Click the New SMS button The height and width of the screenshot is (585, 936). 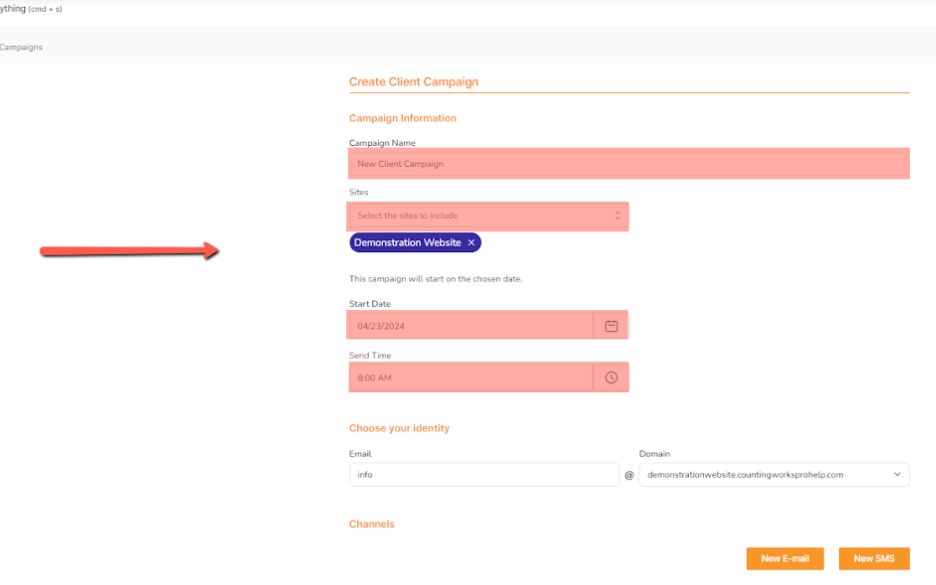pyautogui.click(x=873, y=558)
